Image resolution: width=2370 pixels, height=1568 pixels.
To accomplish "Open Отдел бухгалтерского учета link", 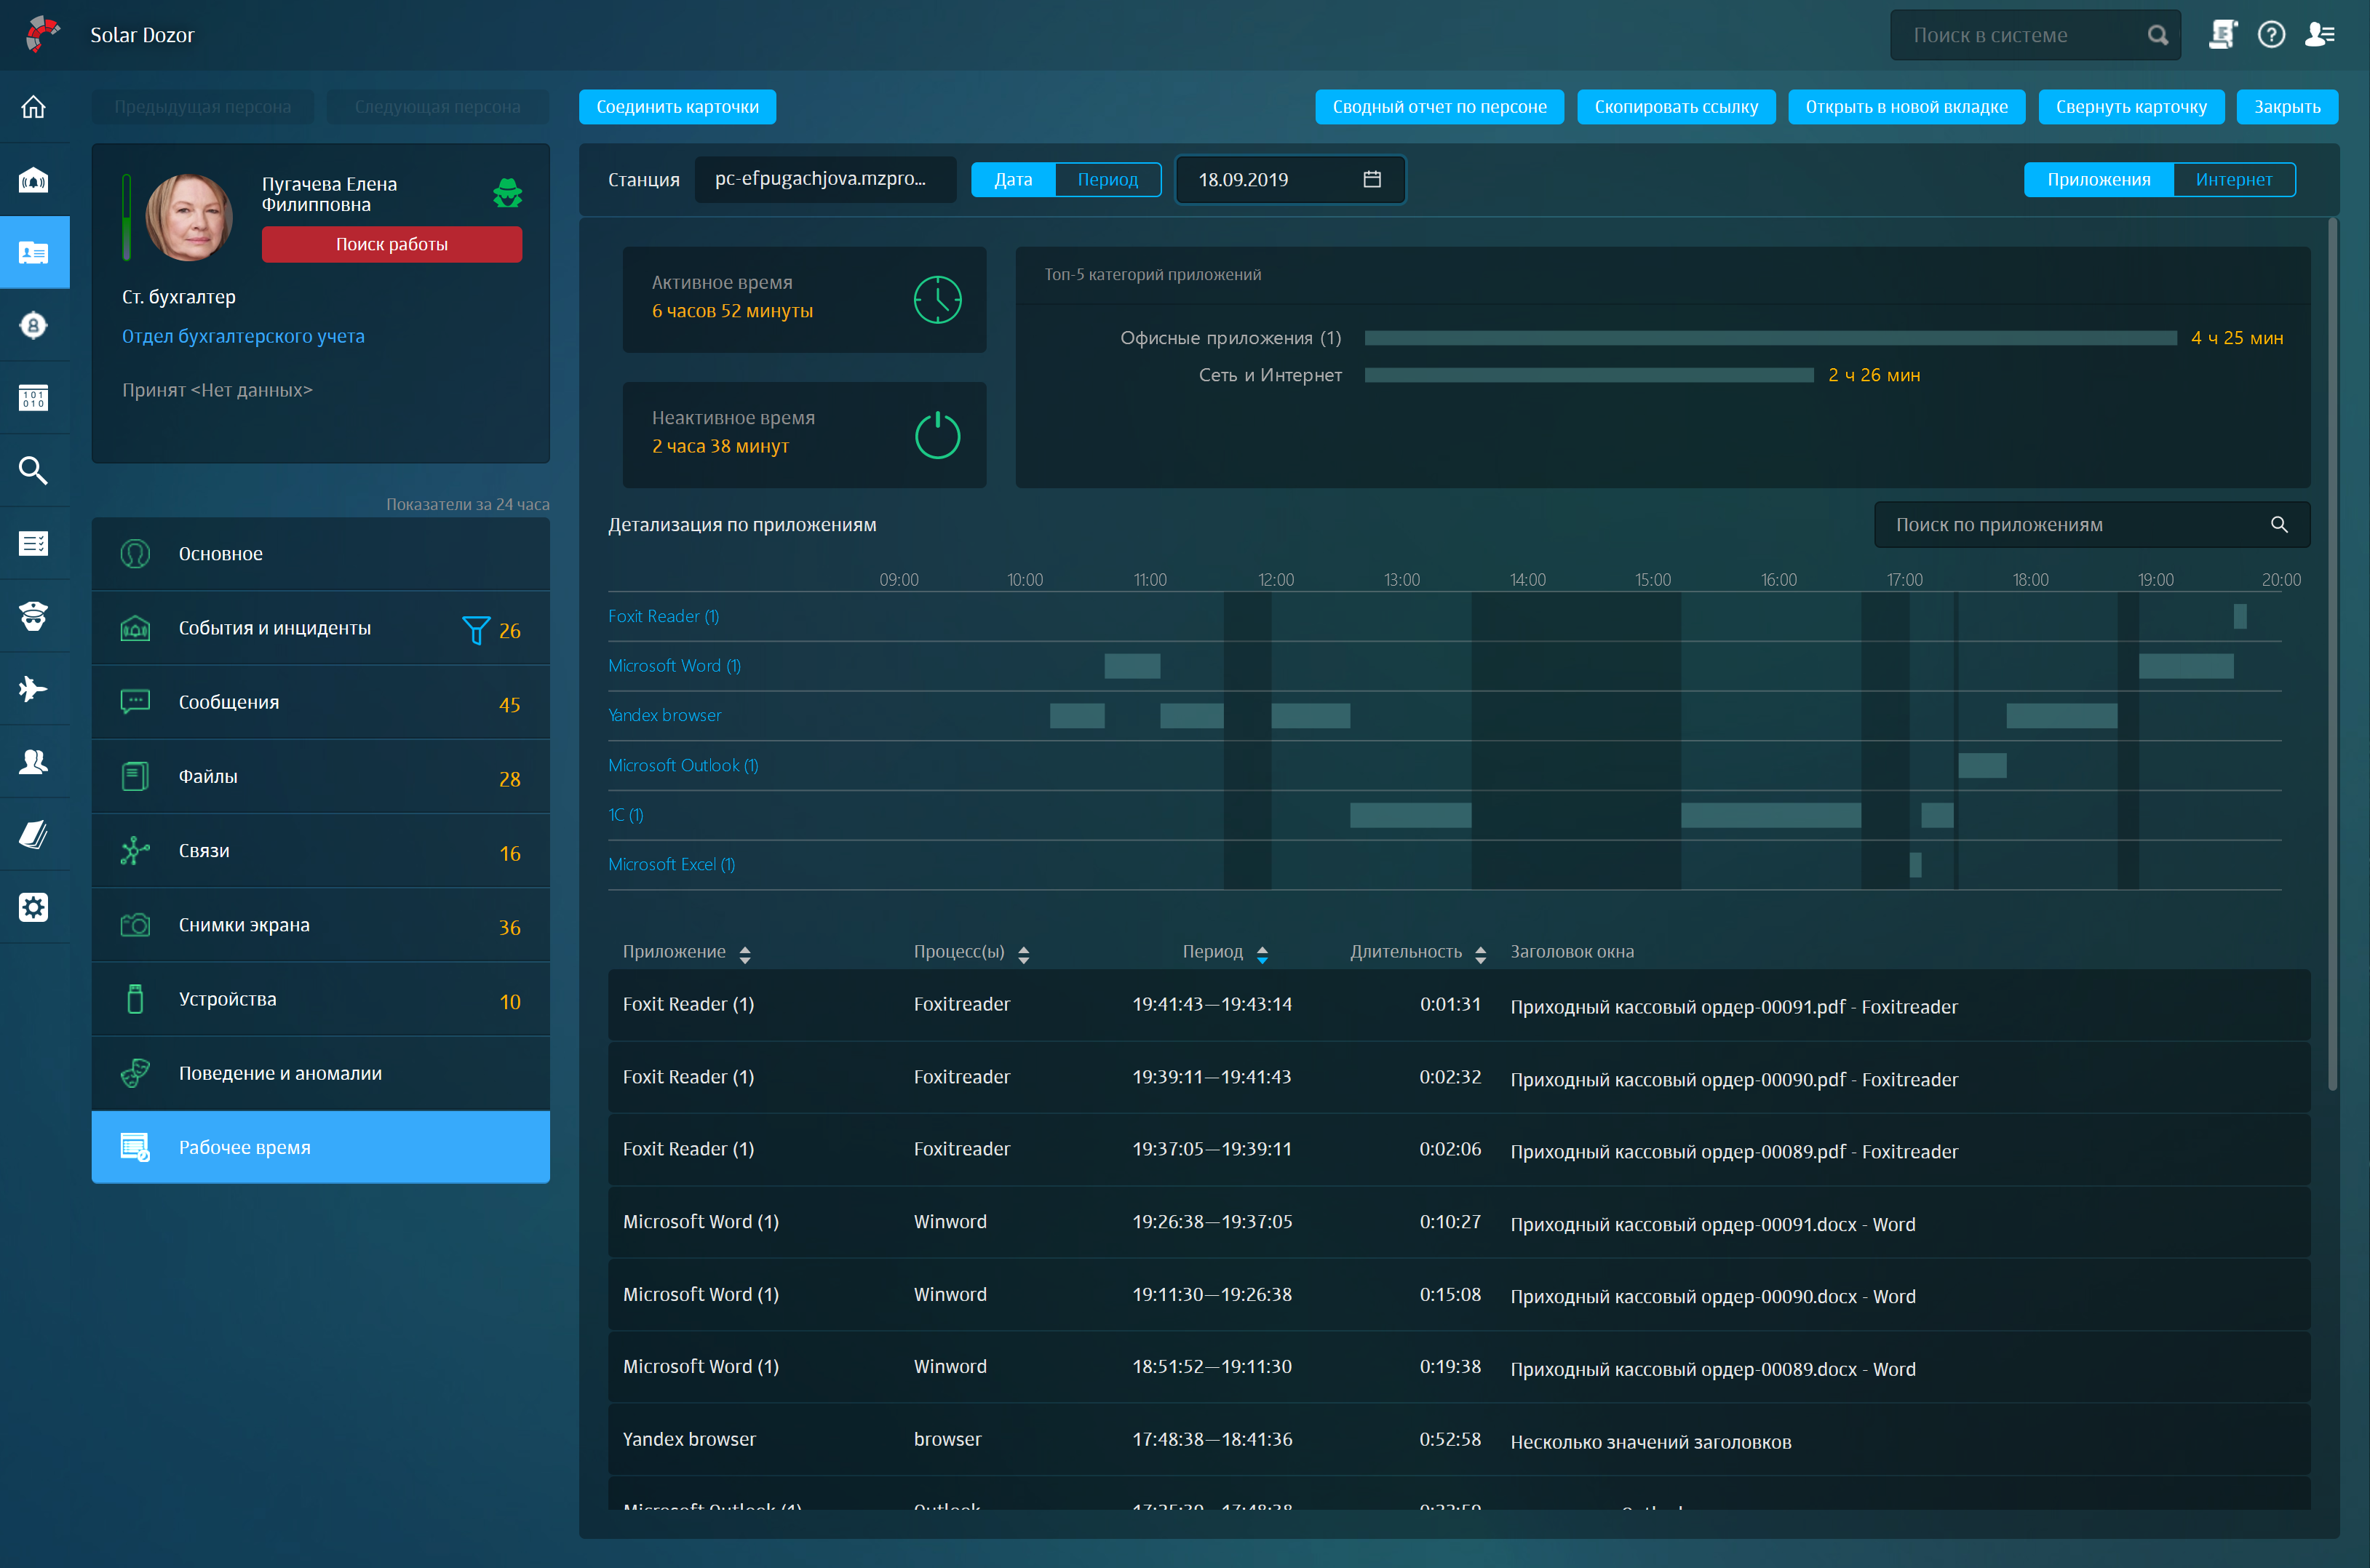I will [243, 336].
